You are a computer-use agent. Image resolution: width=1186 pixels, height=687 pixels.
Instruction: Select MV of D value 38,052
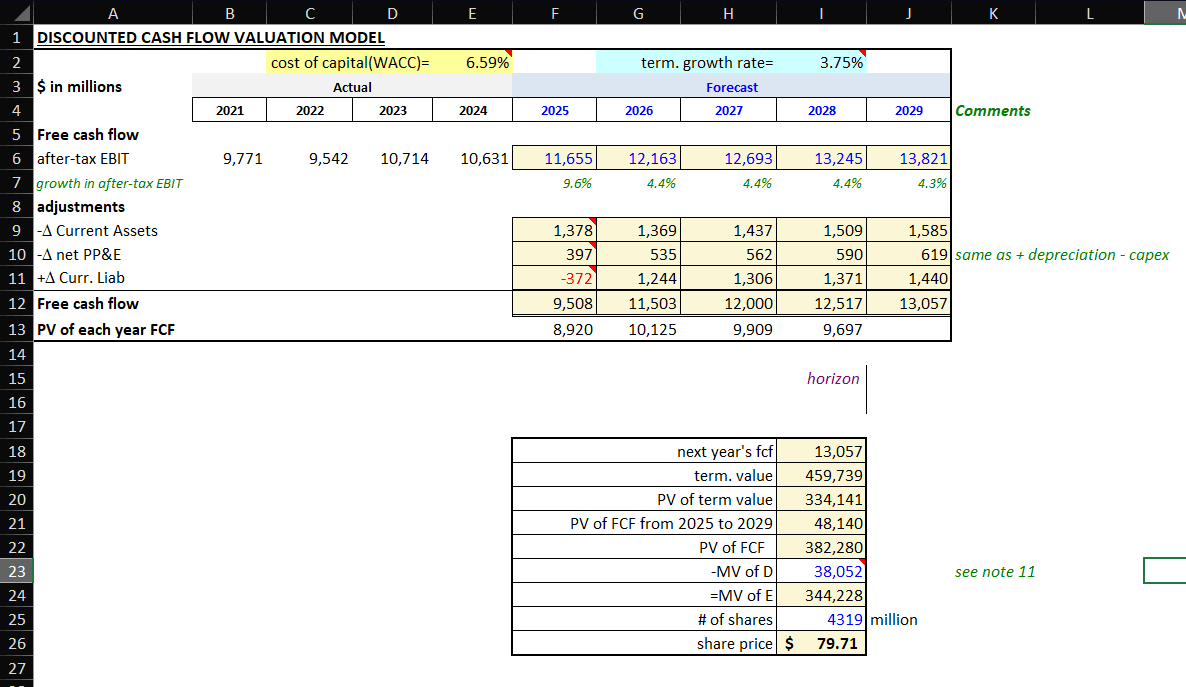[821, 571]
